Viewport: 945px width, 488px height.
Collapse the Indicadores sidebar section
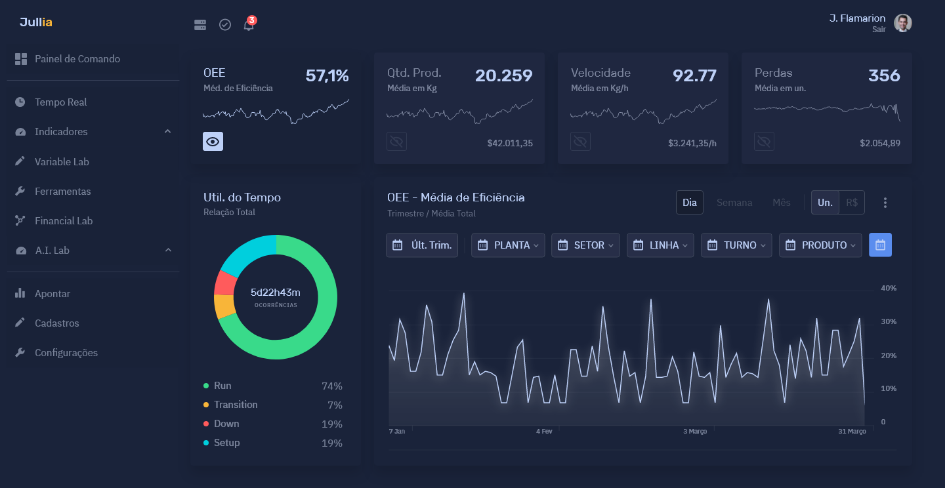[x=167, y=132]
